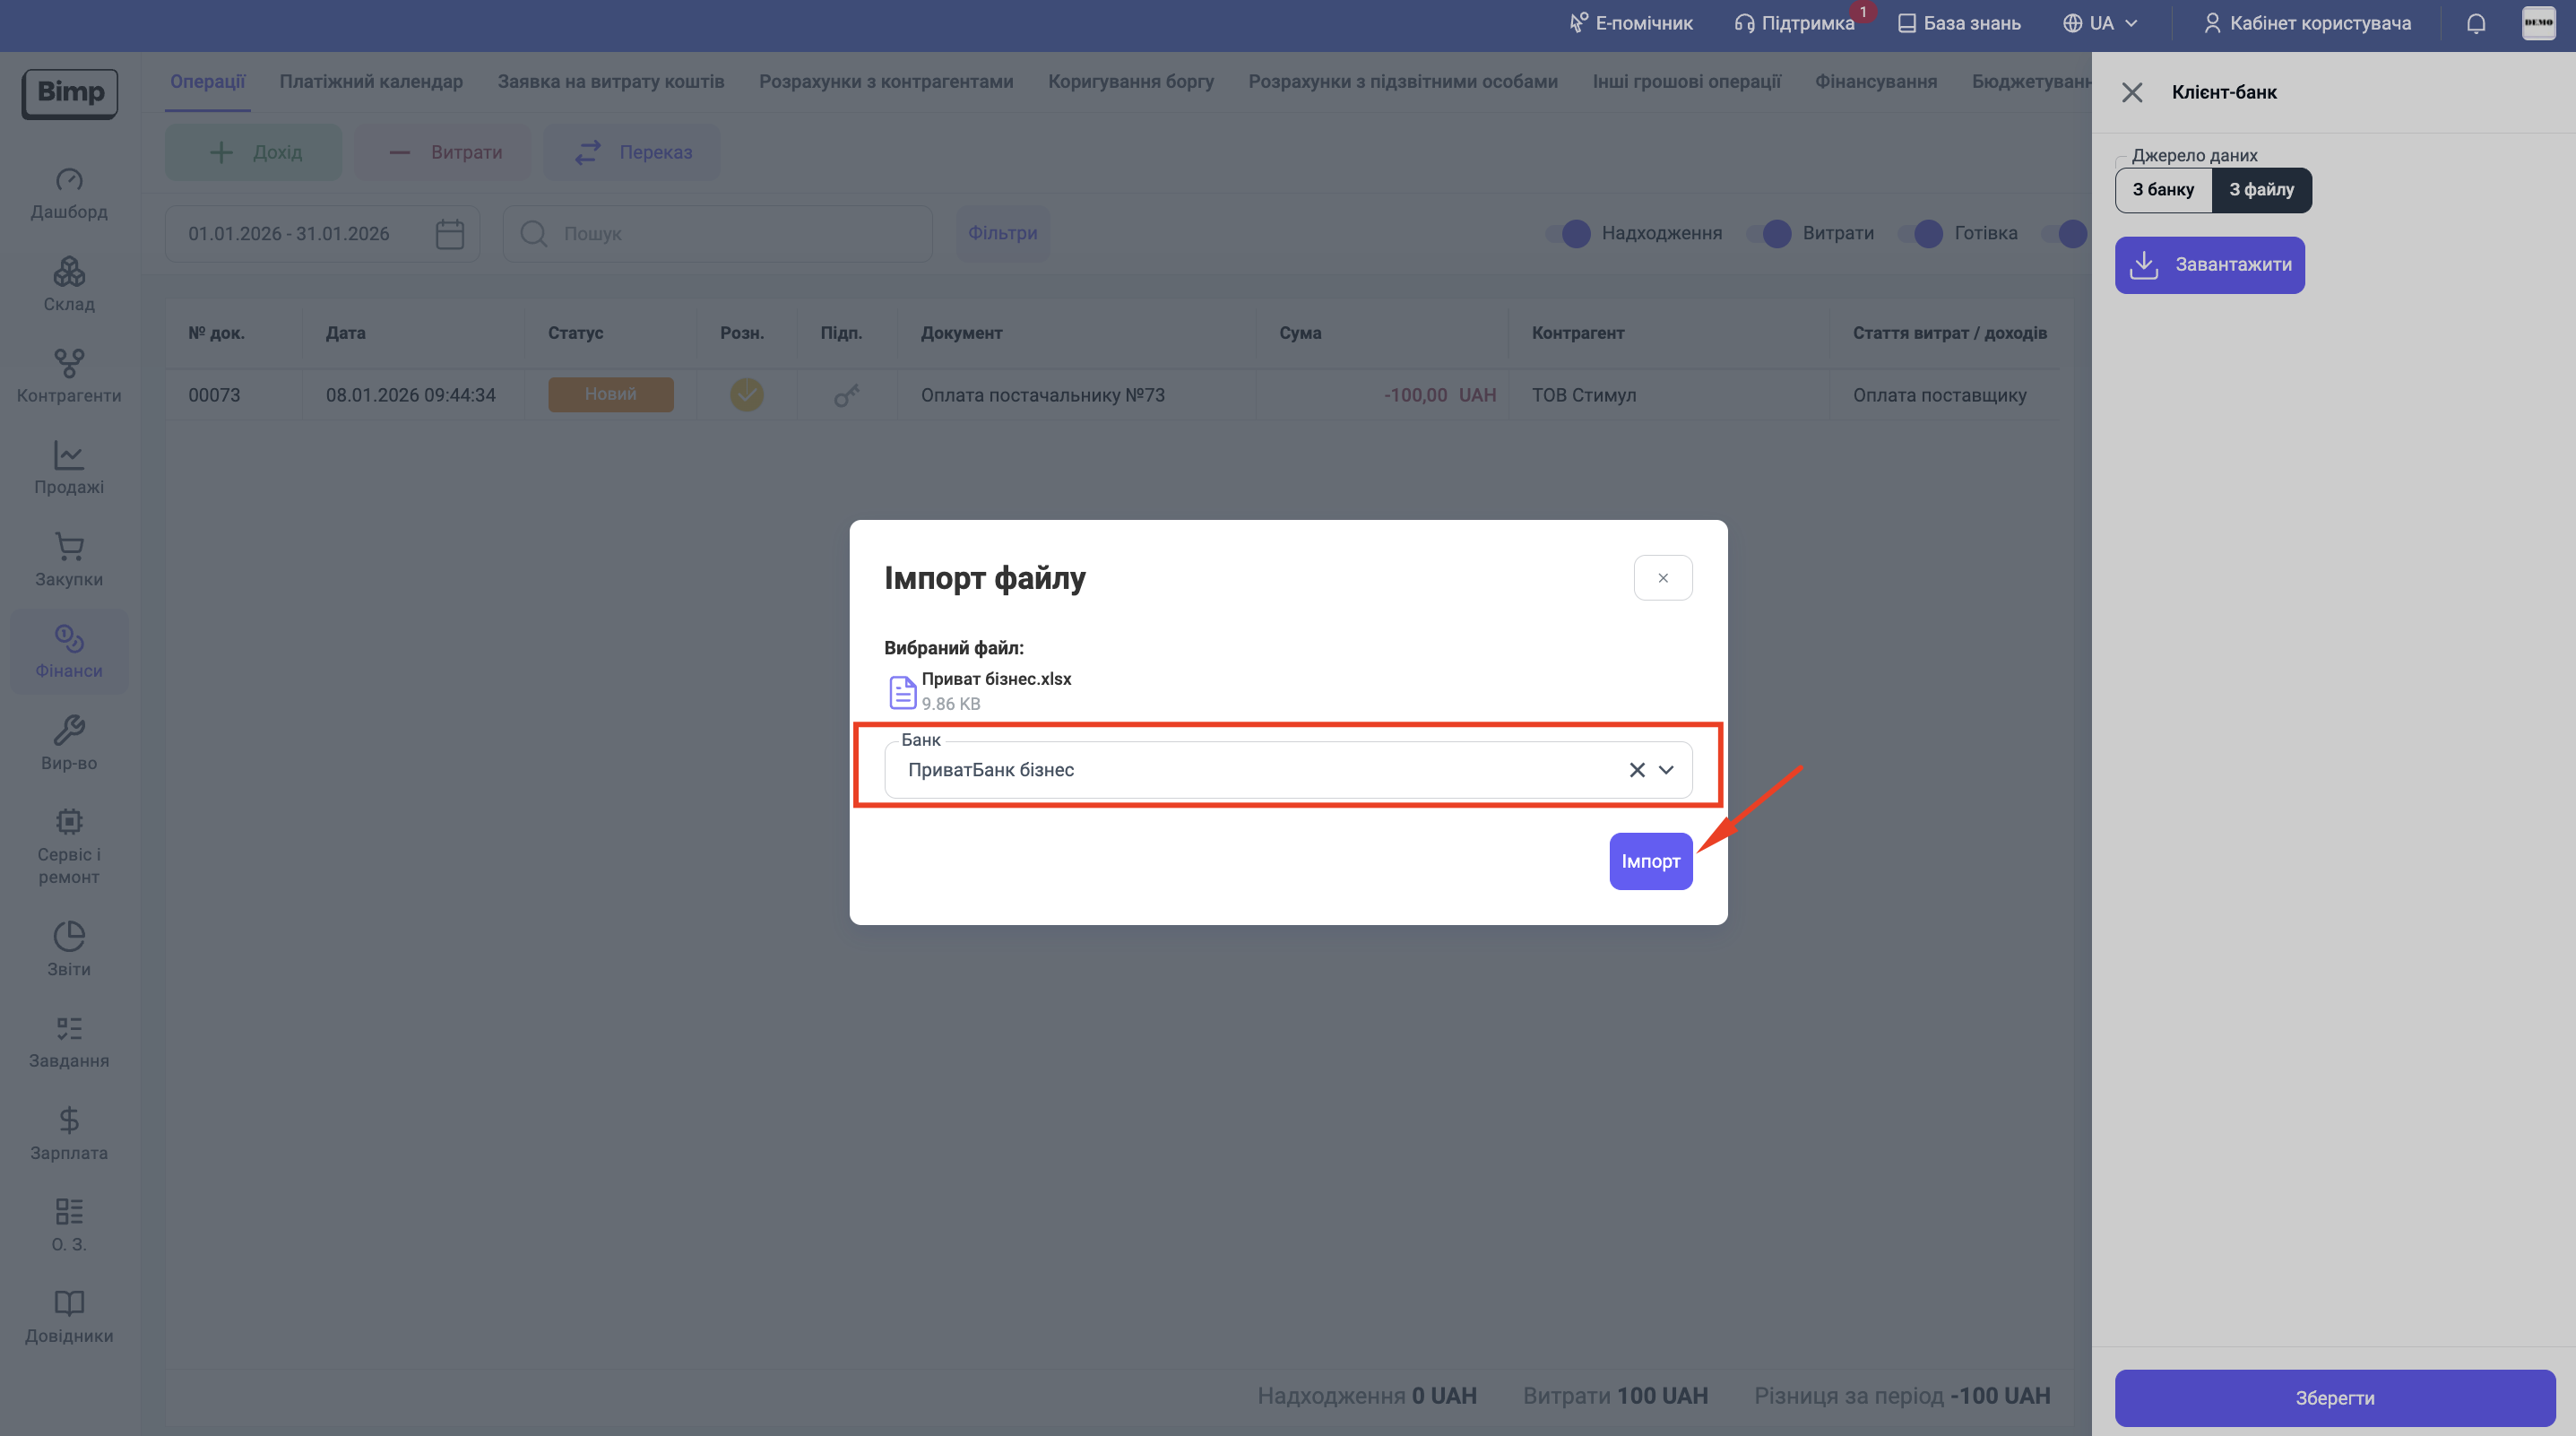Open Коригування боргу tab
This screenshot has width=2576, height=1436.
pyautogui.click(x=1130, y=82)
